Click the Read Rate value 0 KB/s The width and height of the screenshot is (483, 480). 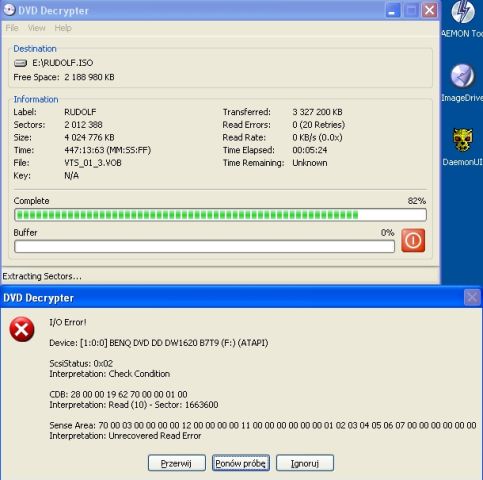tap(317, 137)
